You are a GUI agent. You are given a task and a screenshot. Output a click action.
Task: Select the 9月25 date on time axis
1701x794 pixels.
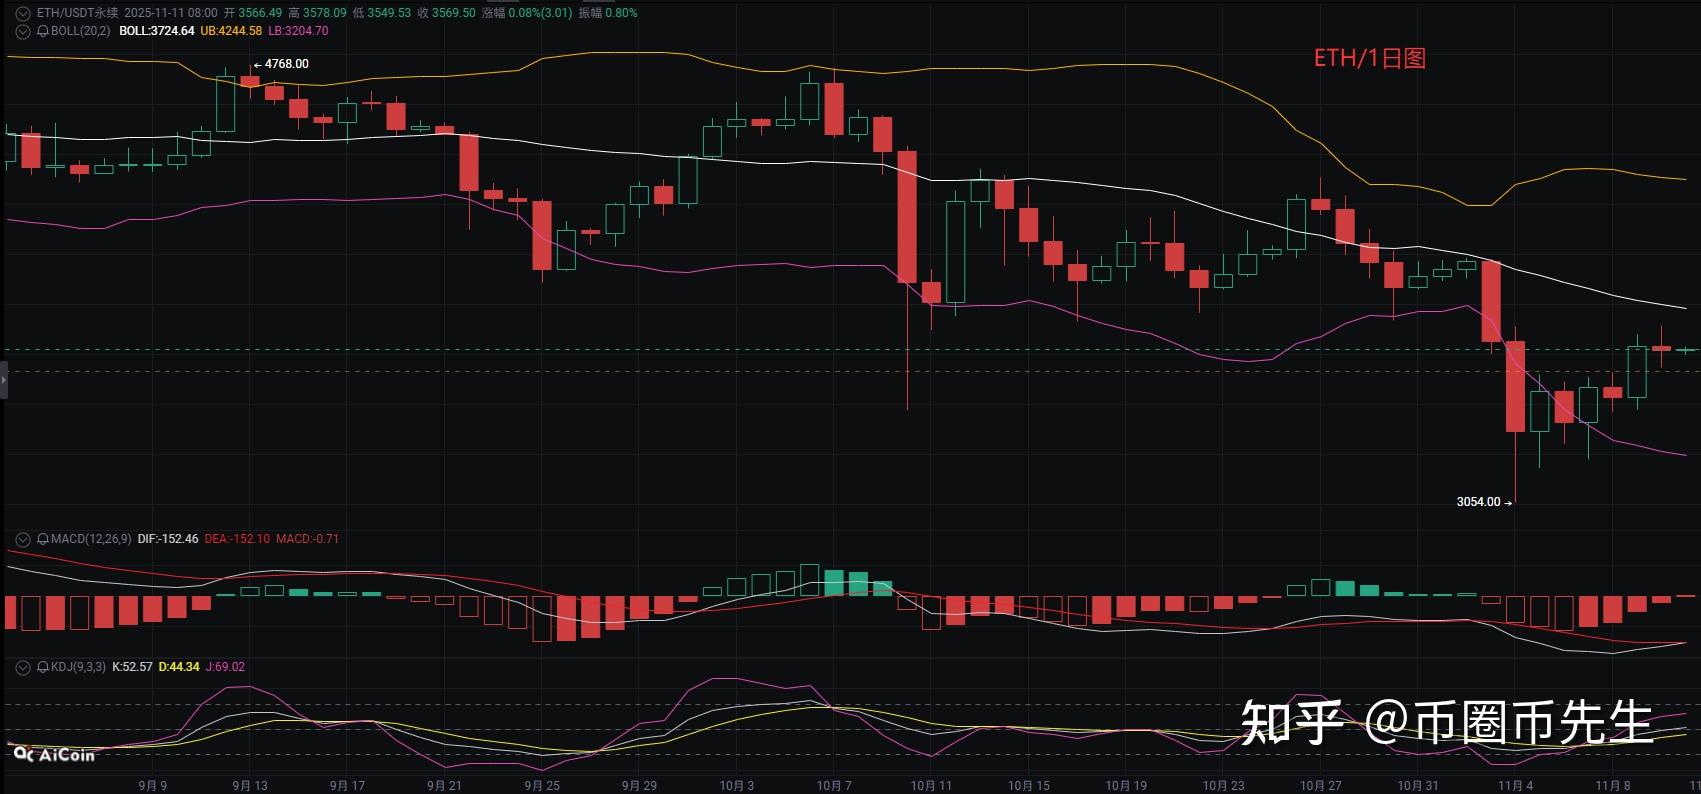(x=541, y=786)
